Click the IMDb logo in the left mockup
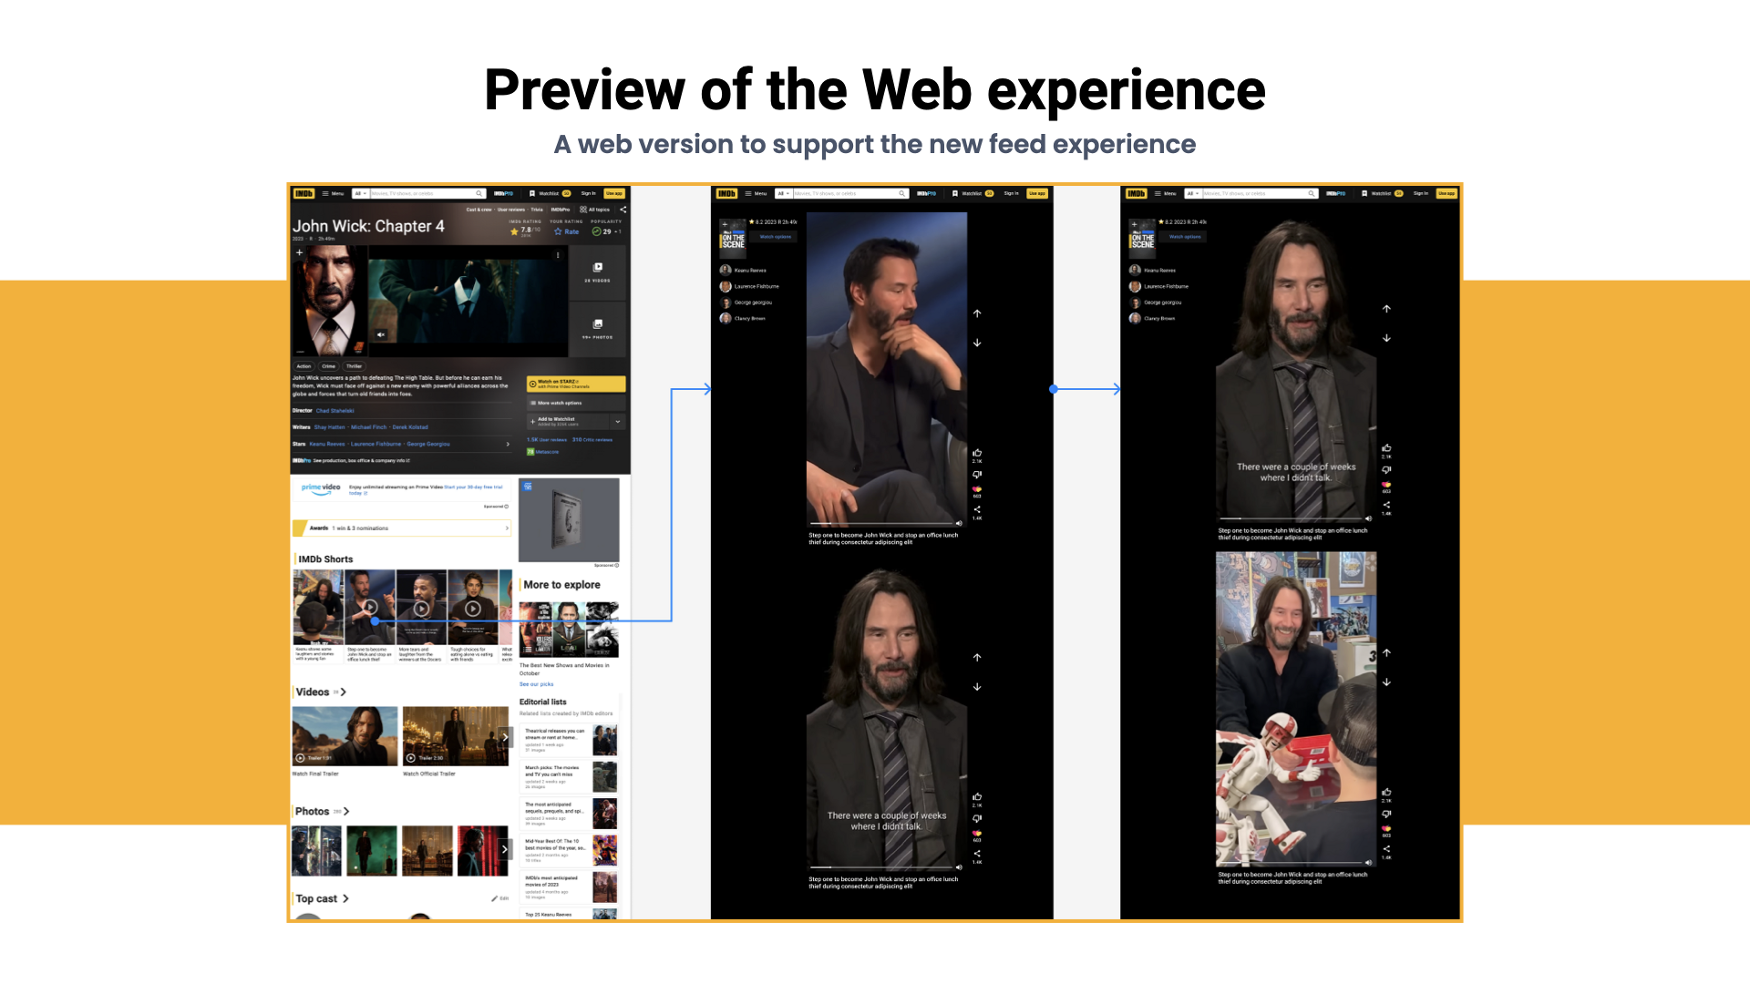 (304, 194)
